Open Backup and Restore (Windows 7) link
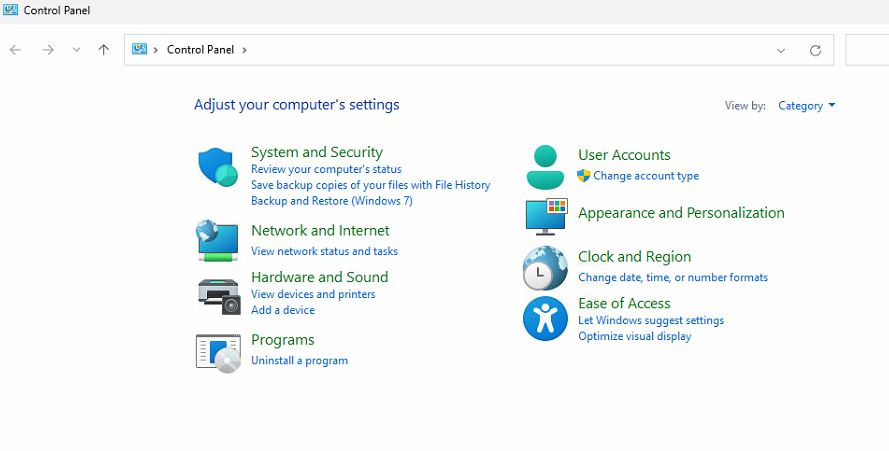Image resolution: width=889 pixels, height=451 pixels. coord(332,201)
